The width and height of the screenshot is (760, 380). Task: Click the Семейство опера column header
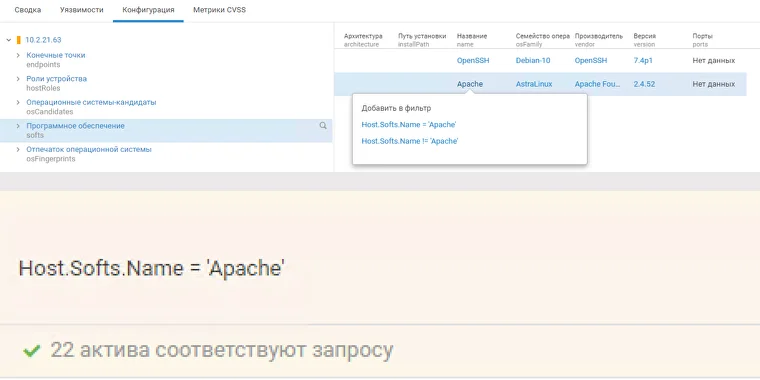pos(542,36)
